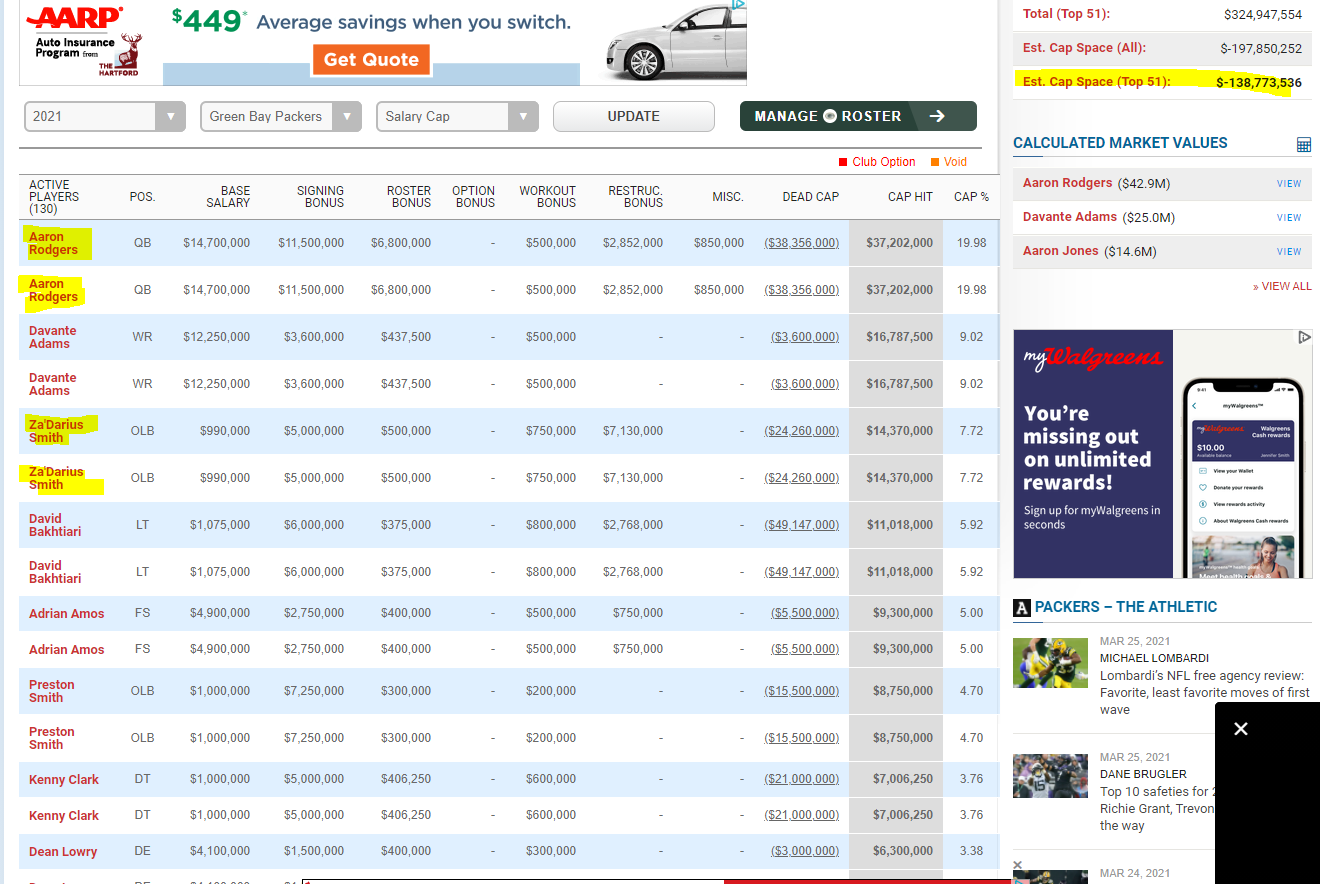Click the AdChoices icon on the AARP banner
This screenshot has width=1320, height=884.
738,5
